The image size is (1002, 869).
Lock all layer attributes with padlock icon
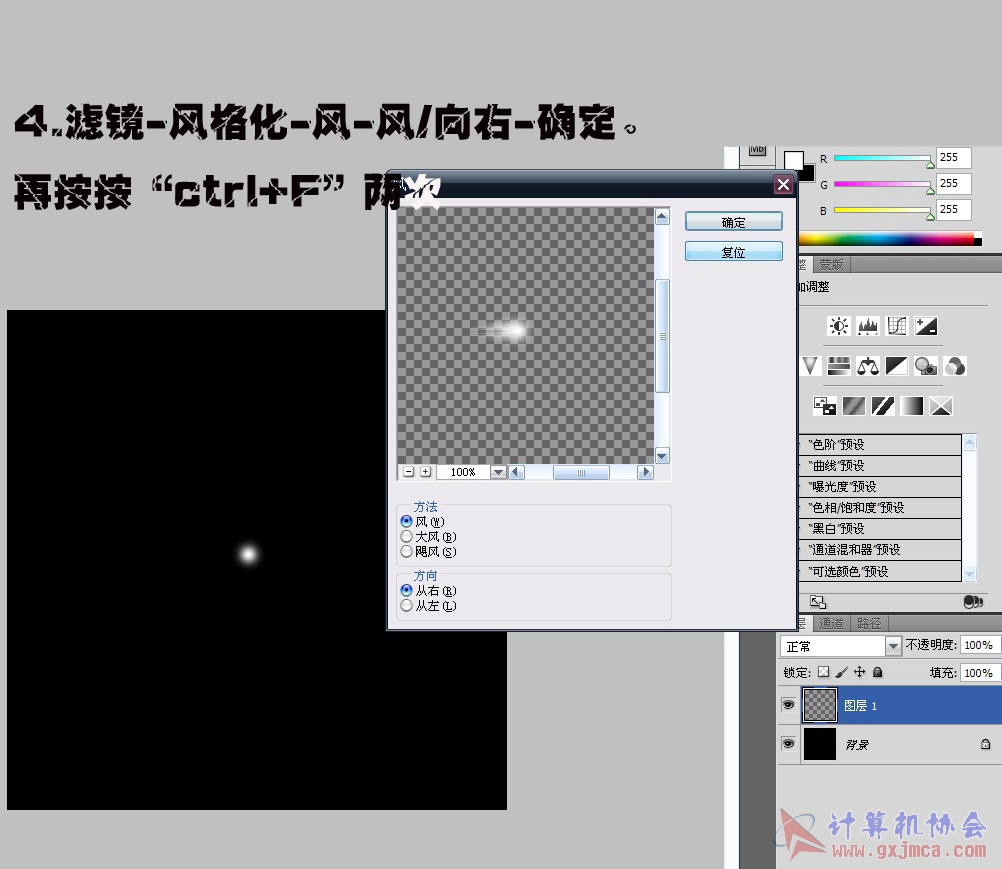click(877, 672)
